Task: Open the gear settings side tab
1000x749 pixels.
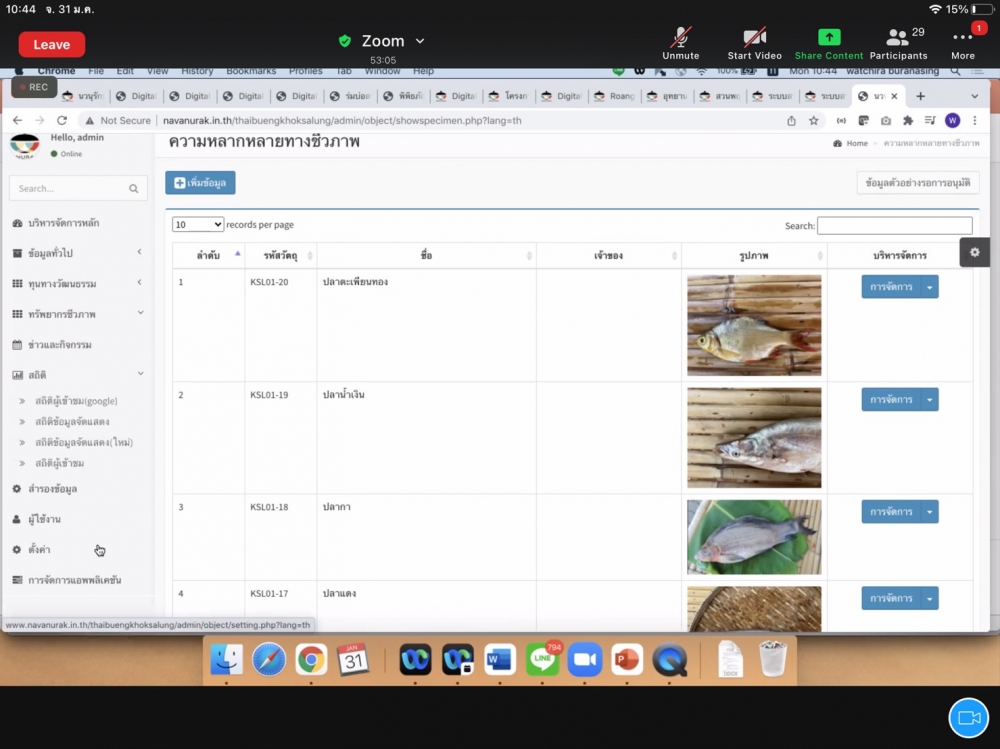Action: [x=974, y=252]
